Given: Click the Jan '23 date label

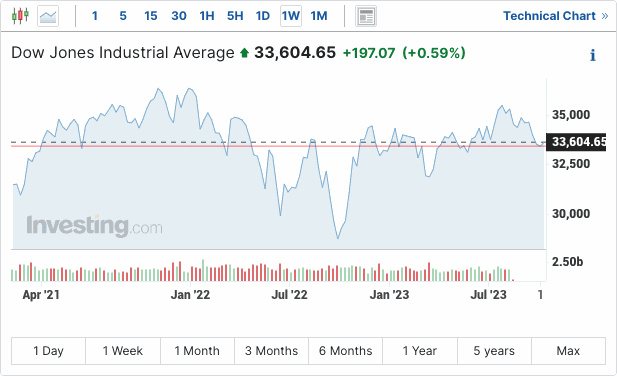Looking at the screenshot, I should coord(390,295).
